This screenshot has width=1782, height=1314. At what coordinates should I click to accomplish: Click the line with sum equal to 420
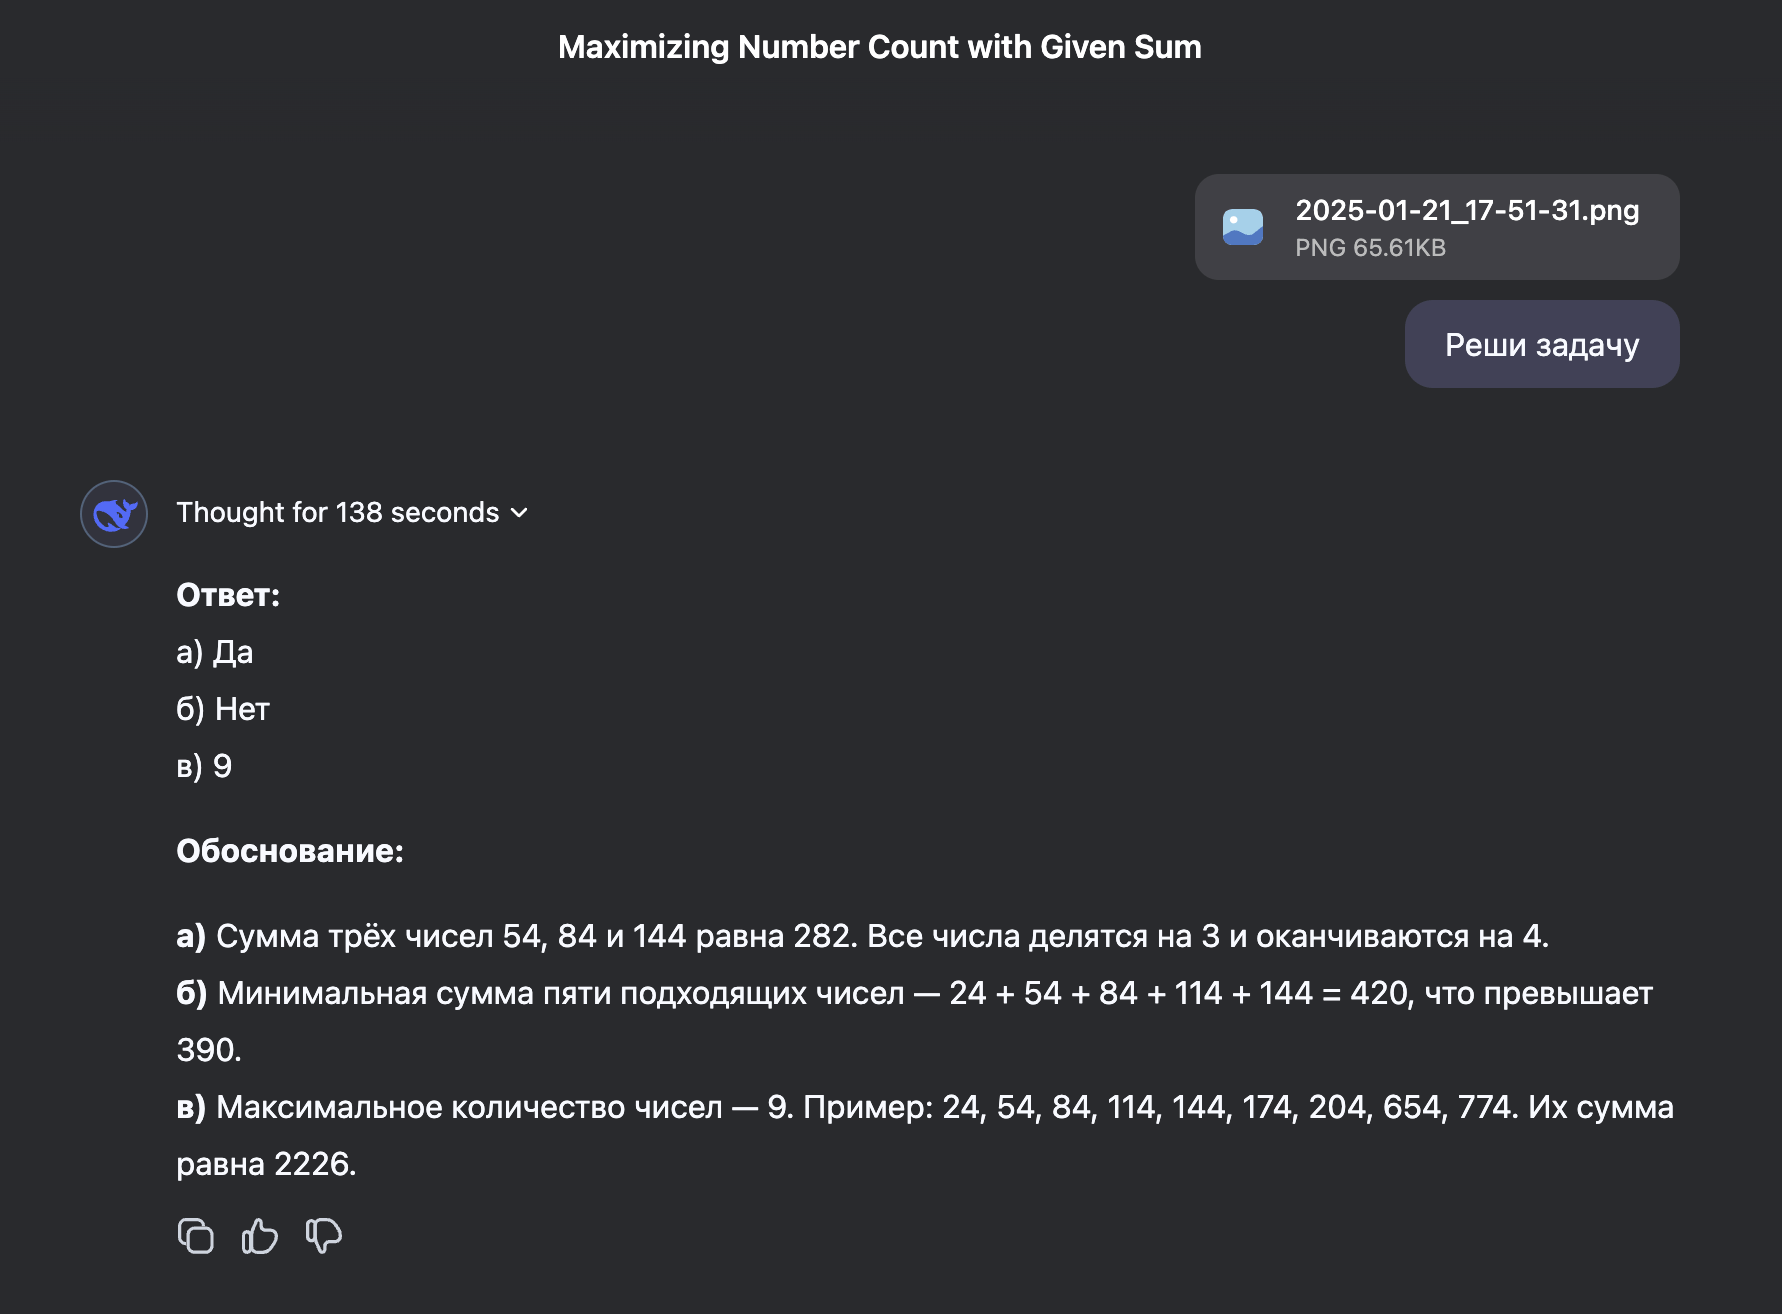tap(914, 993)
